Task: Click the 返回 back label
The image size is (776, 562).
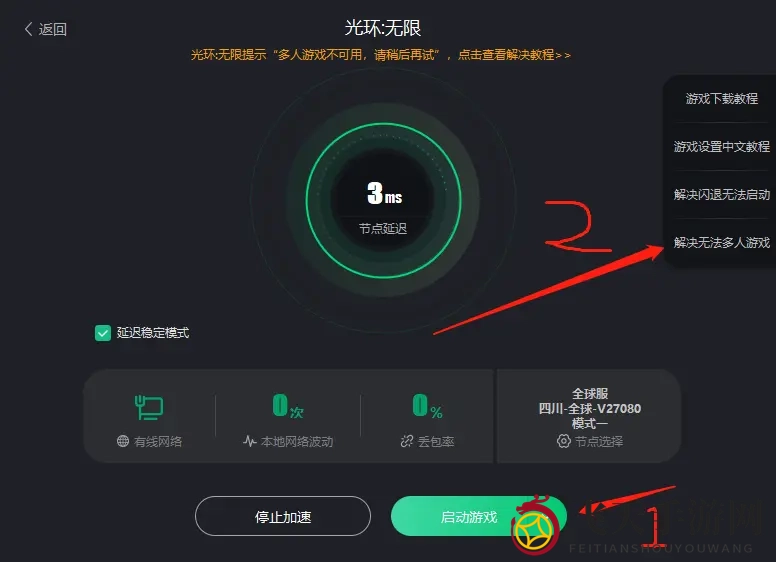Action: click(x=52, y=29)
